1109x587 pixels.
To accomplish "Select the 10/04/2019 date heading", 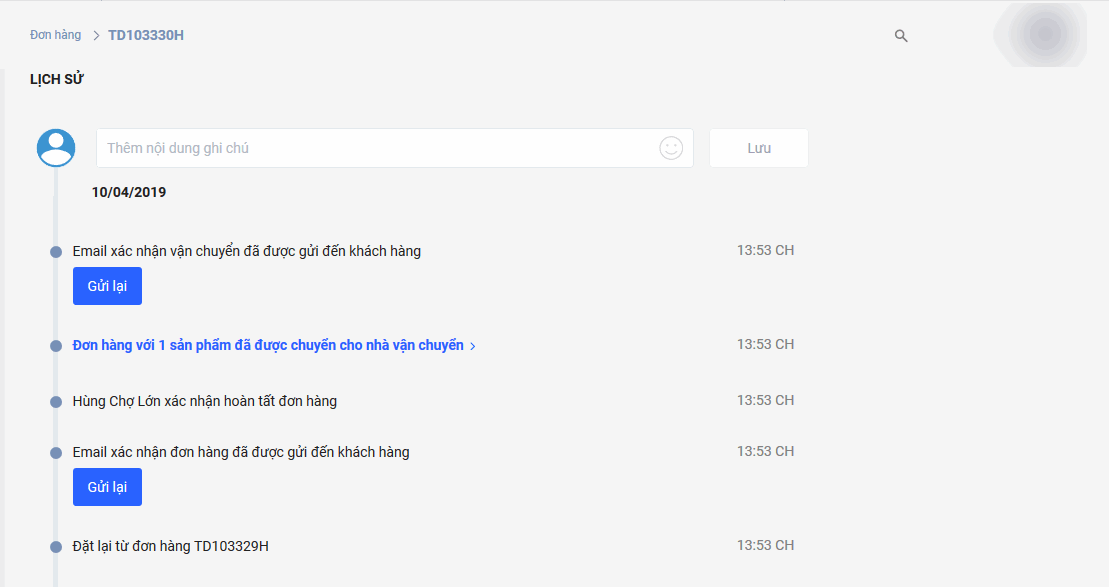I will pyautogui.click(x=129, y=192).
